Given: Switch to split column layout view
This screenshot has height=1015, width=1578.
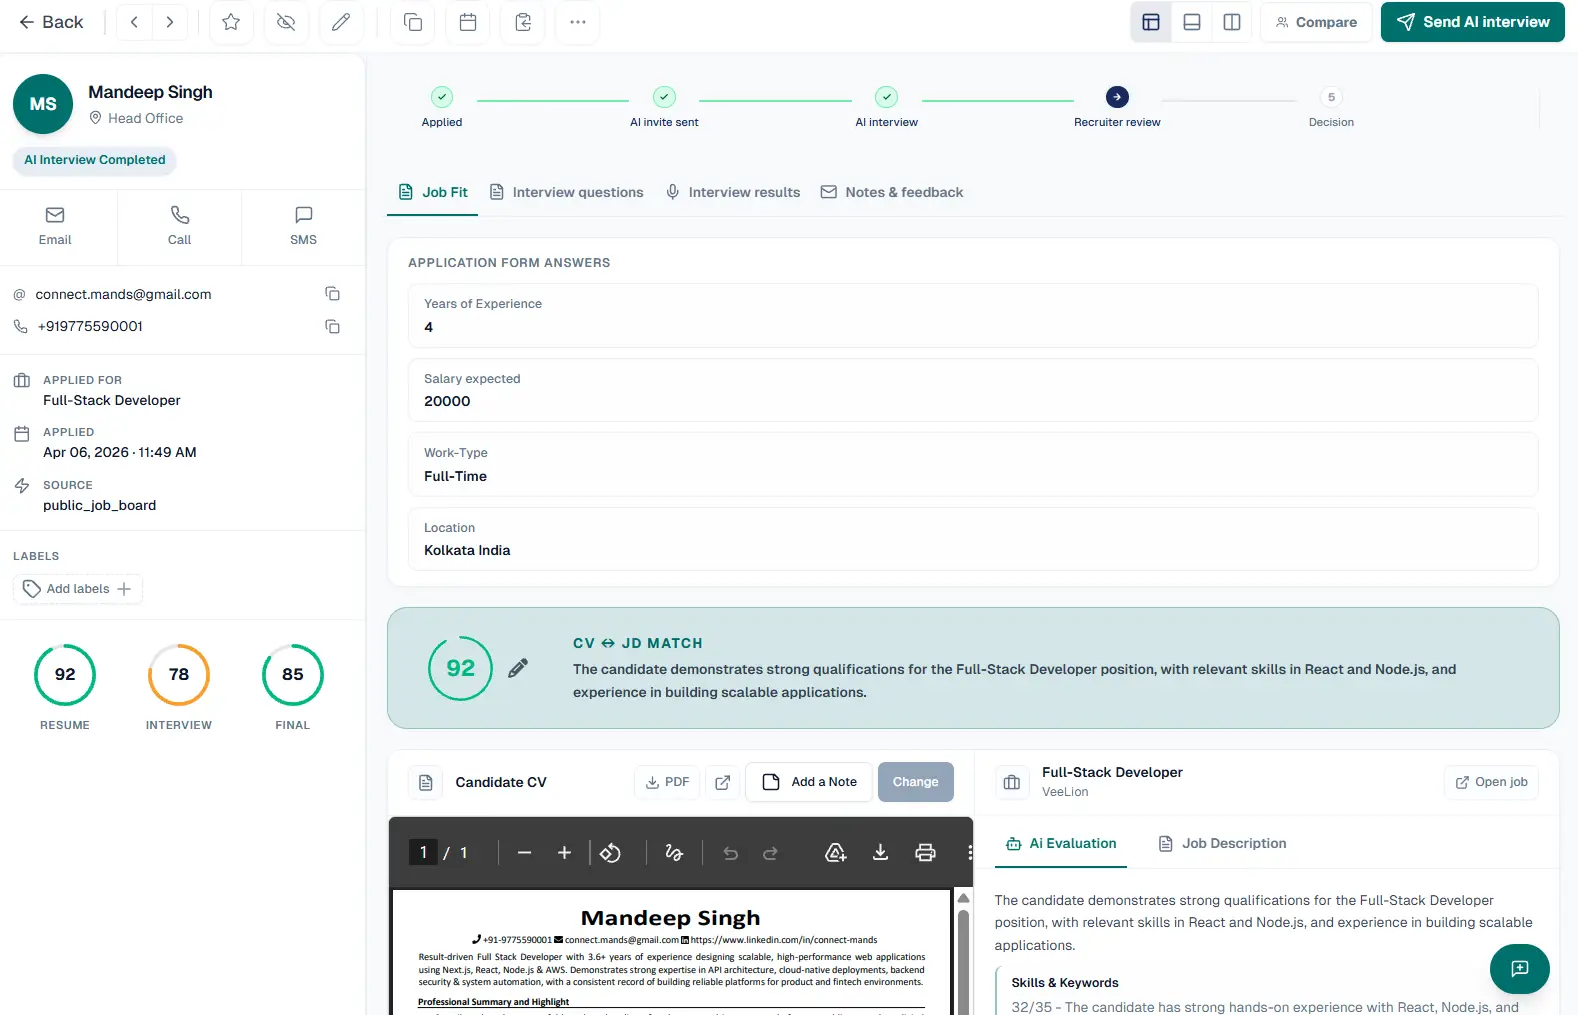Looking at the screenshot, I should (x=1232, y=22).
